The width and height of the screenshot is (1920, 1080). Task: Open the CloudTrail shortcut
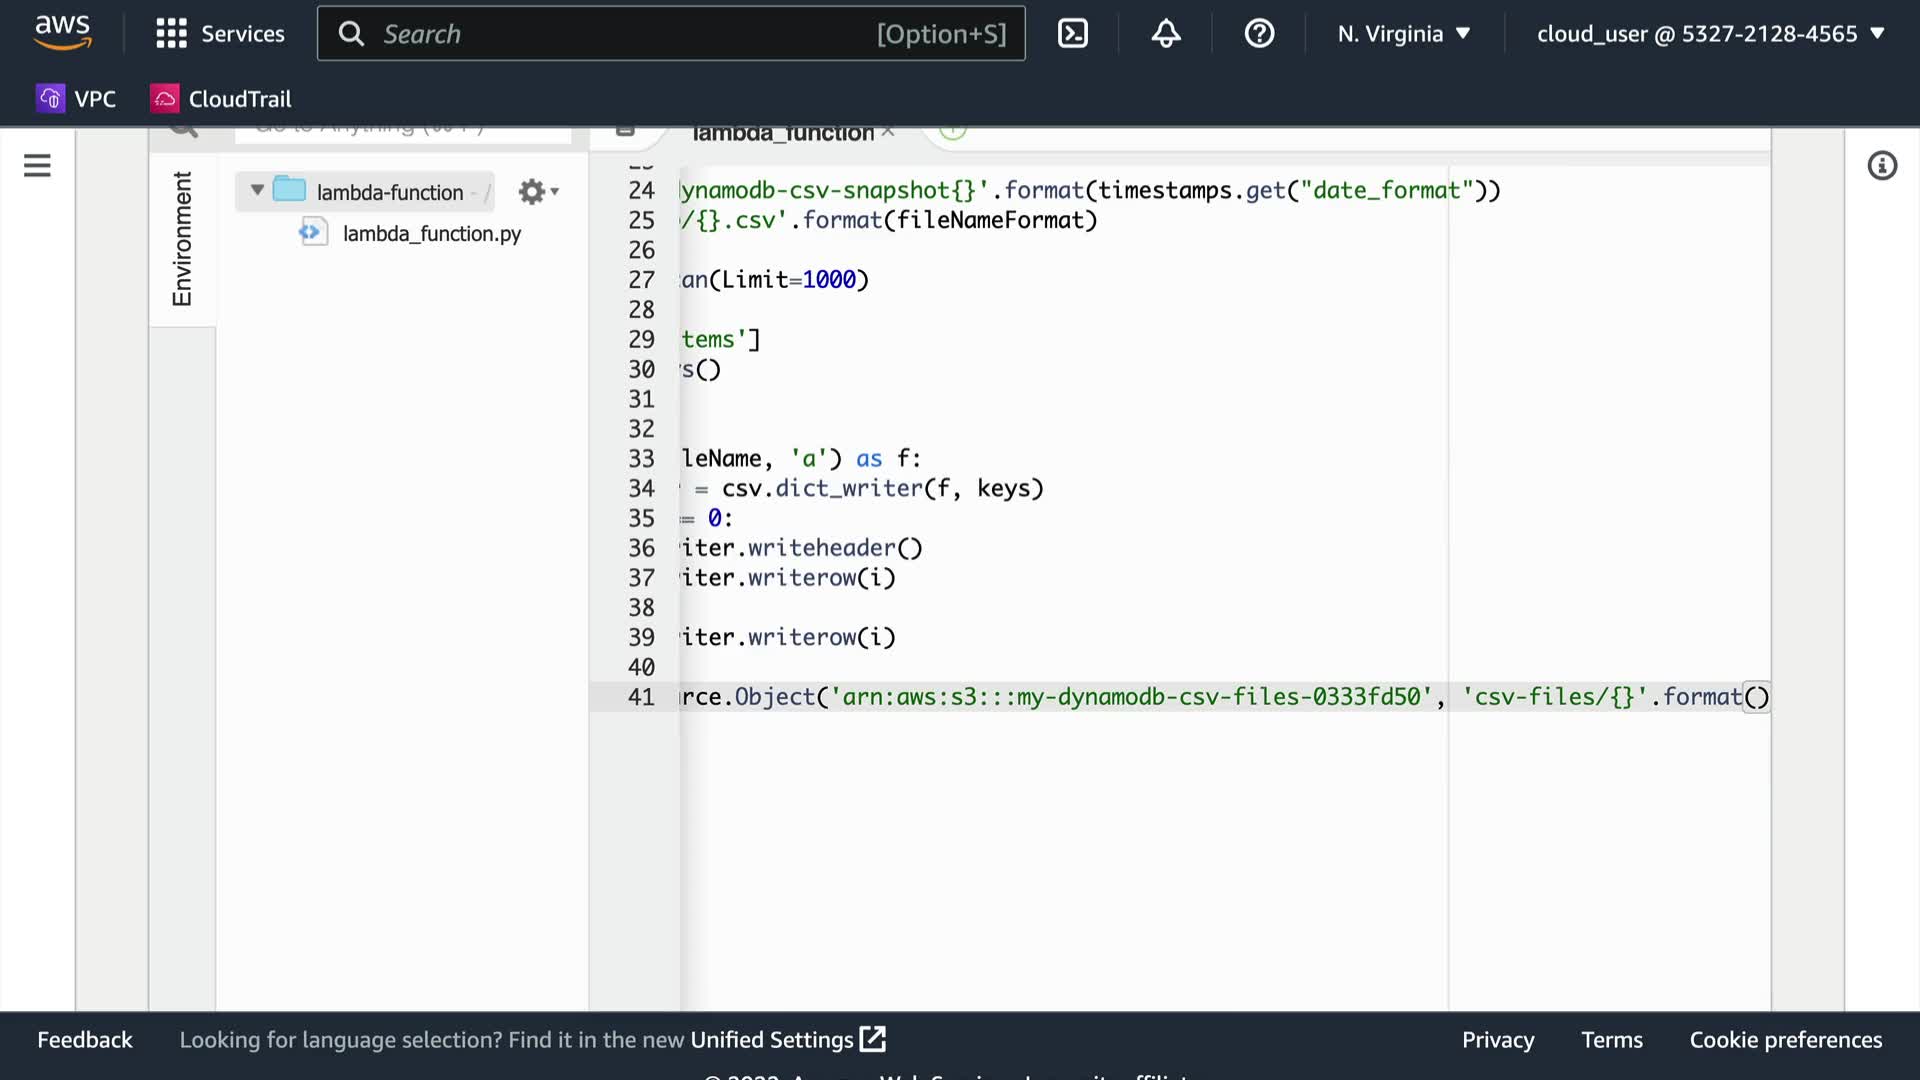[x=221, y=99]
